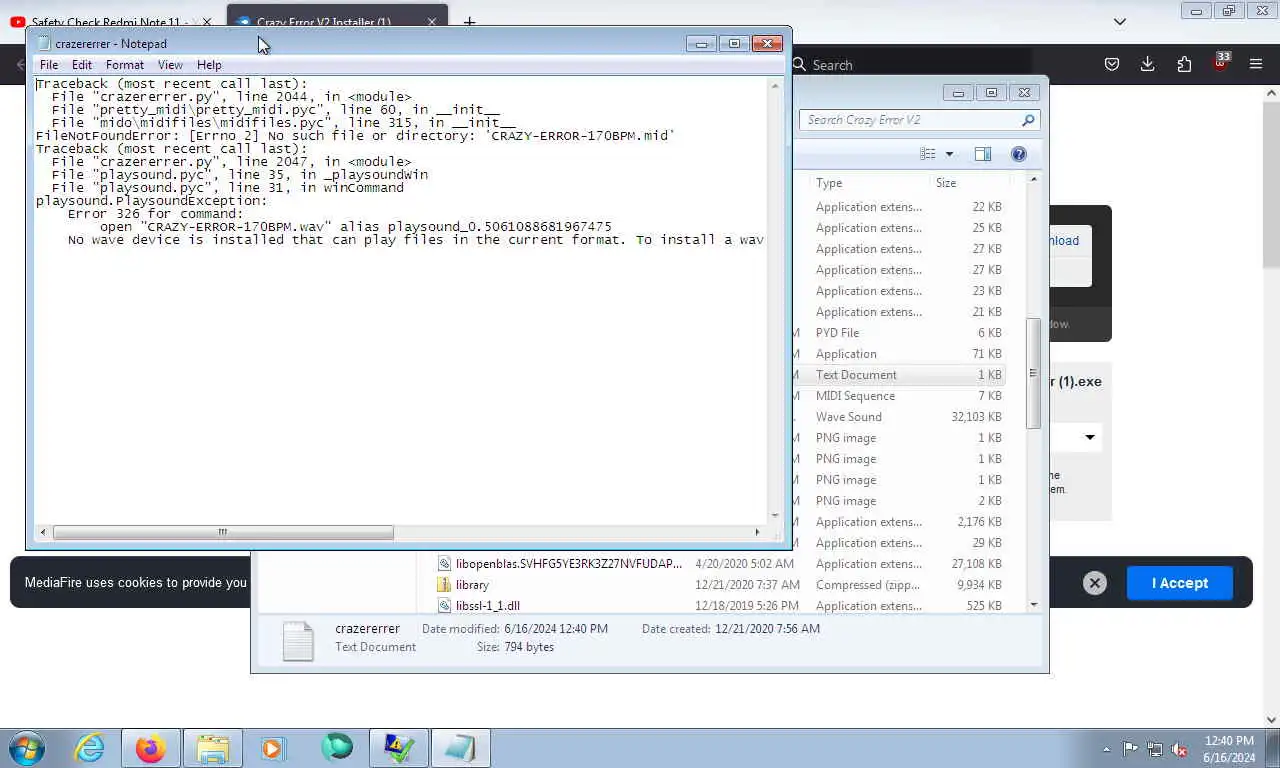This screenshot has width=1280, height=768.
Task: Switch to Firefox in the taskbar
Action: click(151, 748)
